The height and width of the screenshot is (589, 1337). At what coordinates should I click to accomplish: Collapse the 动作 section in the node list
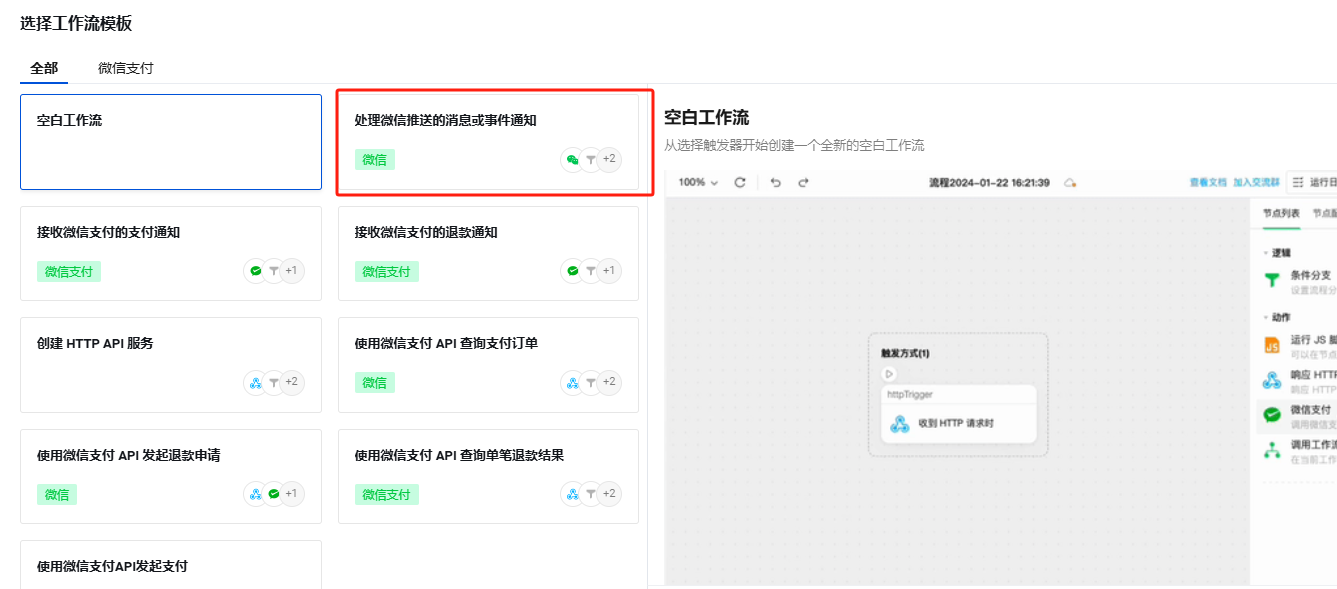(x=1264, y=316)
